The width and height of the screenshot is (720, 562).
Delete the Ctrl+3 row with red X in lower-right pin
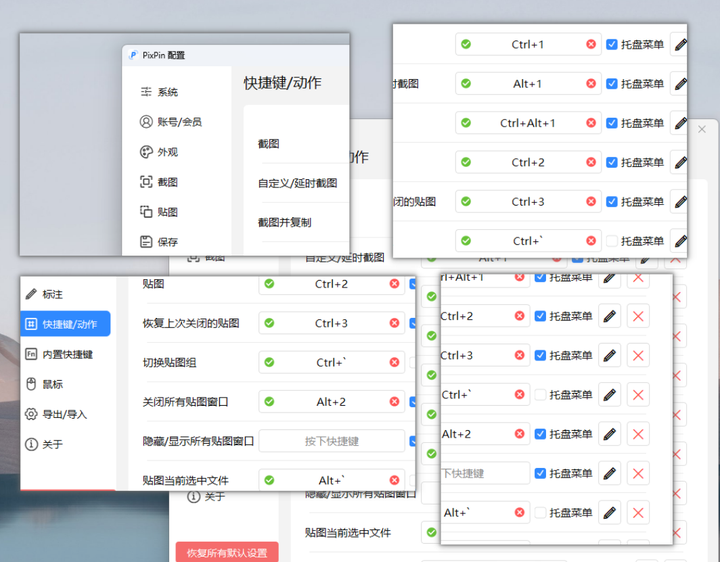(638, 355)
